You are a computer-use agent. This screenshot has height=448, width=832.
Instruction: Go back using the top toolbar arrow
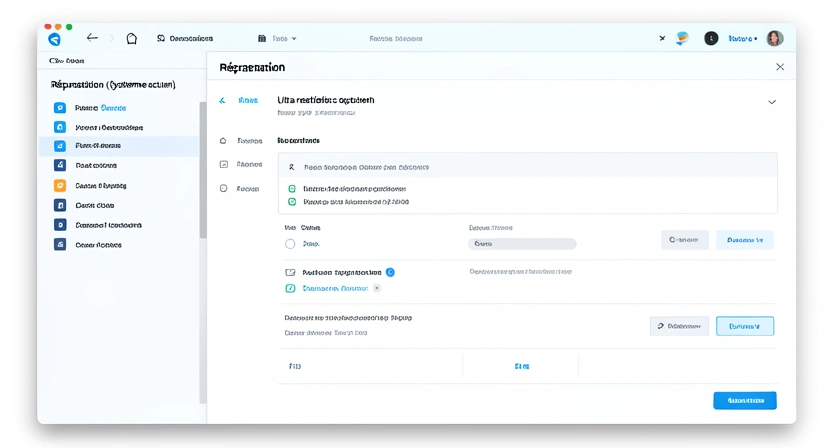tap(92, 38)
